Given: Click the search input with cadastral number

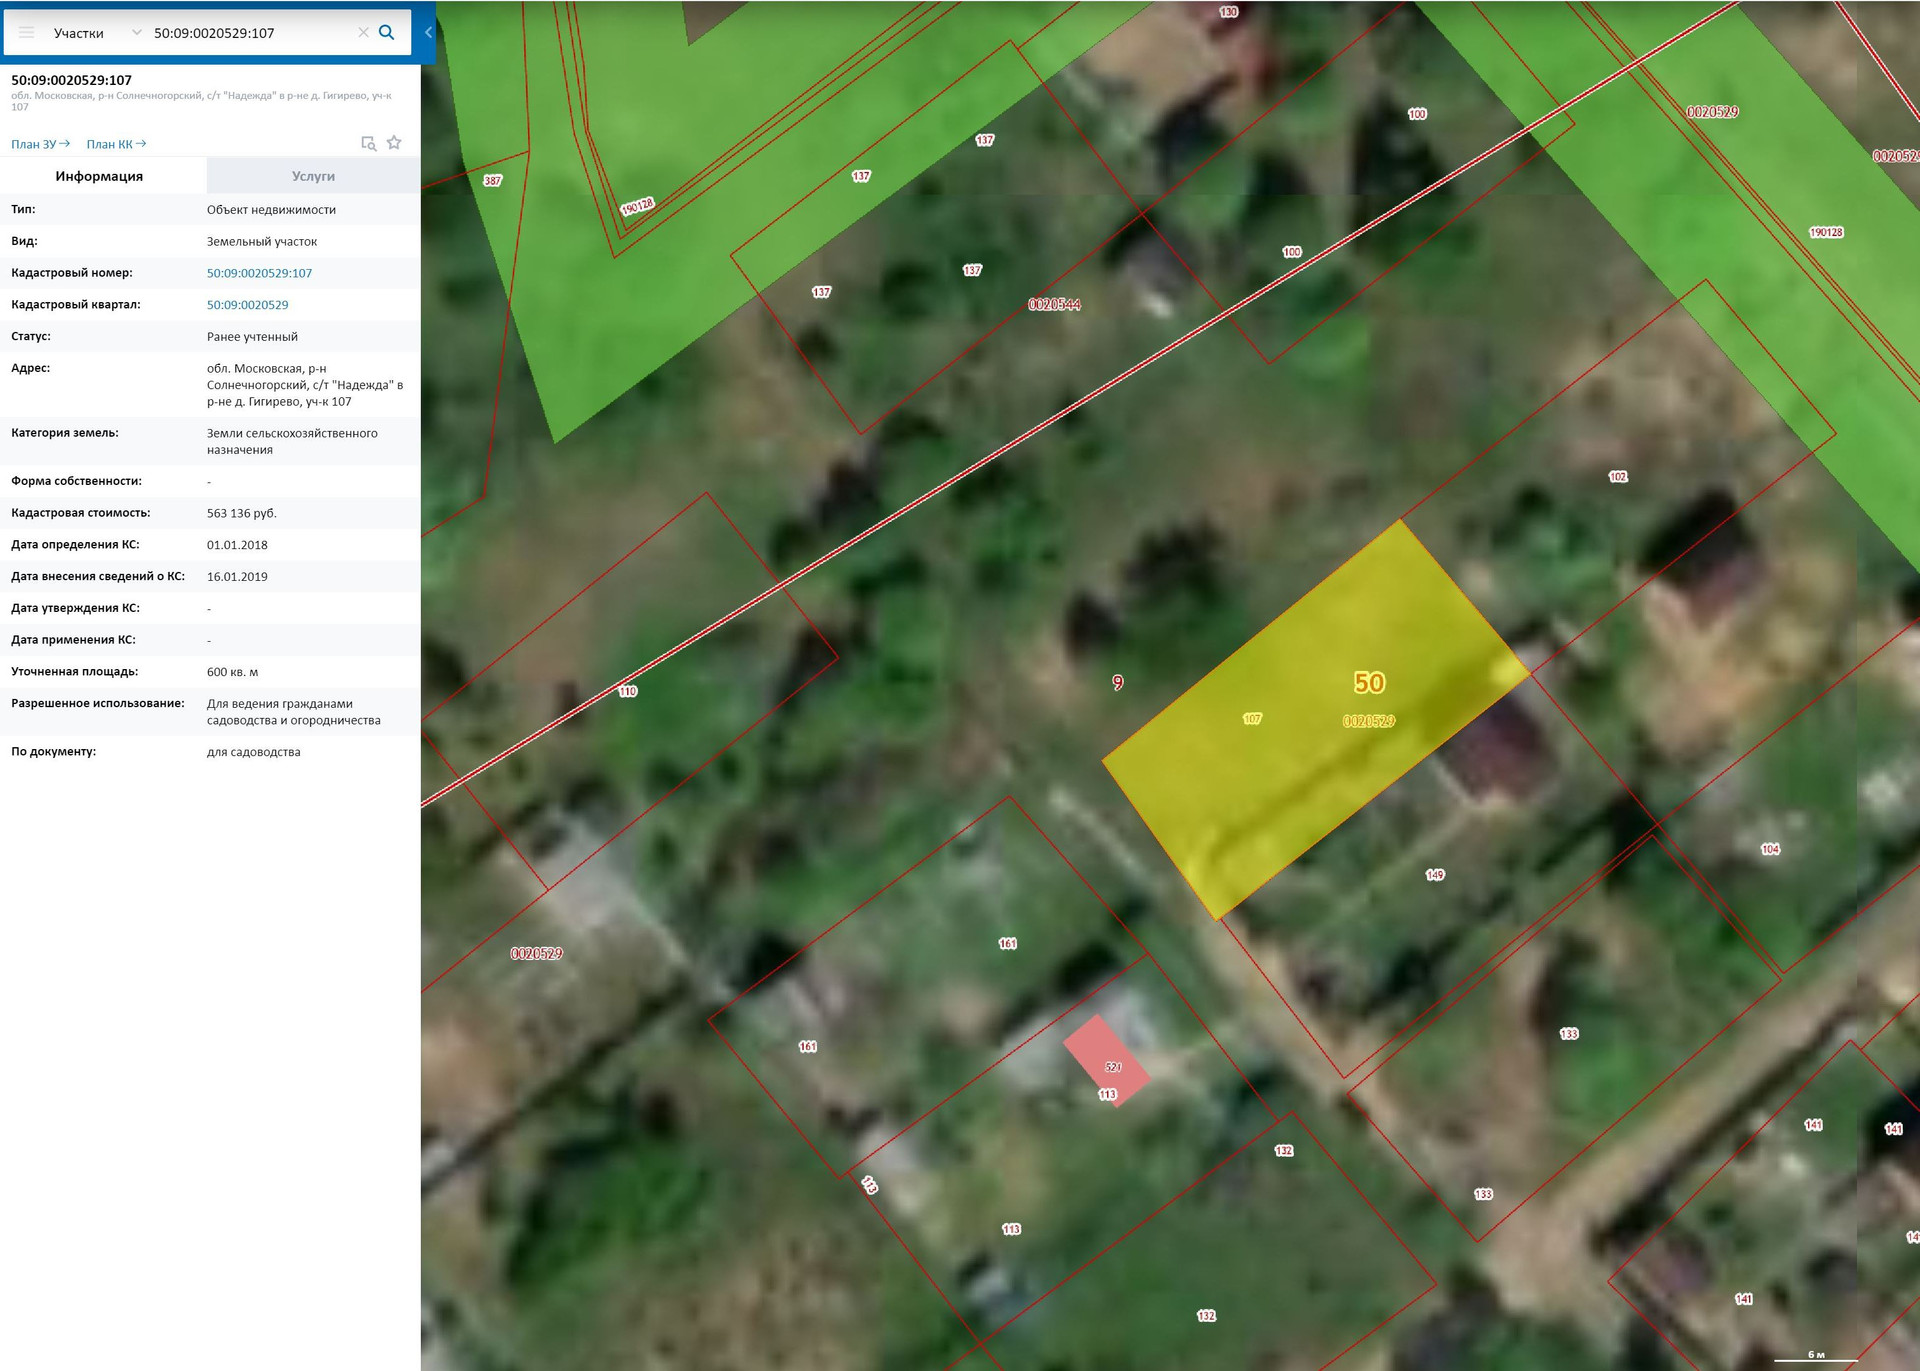Looking at the screenshot, I should point(250,33).
